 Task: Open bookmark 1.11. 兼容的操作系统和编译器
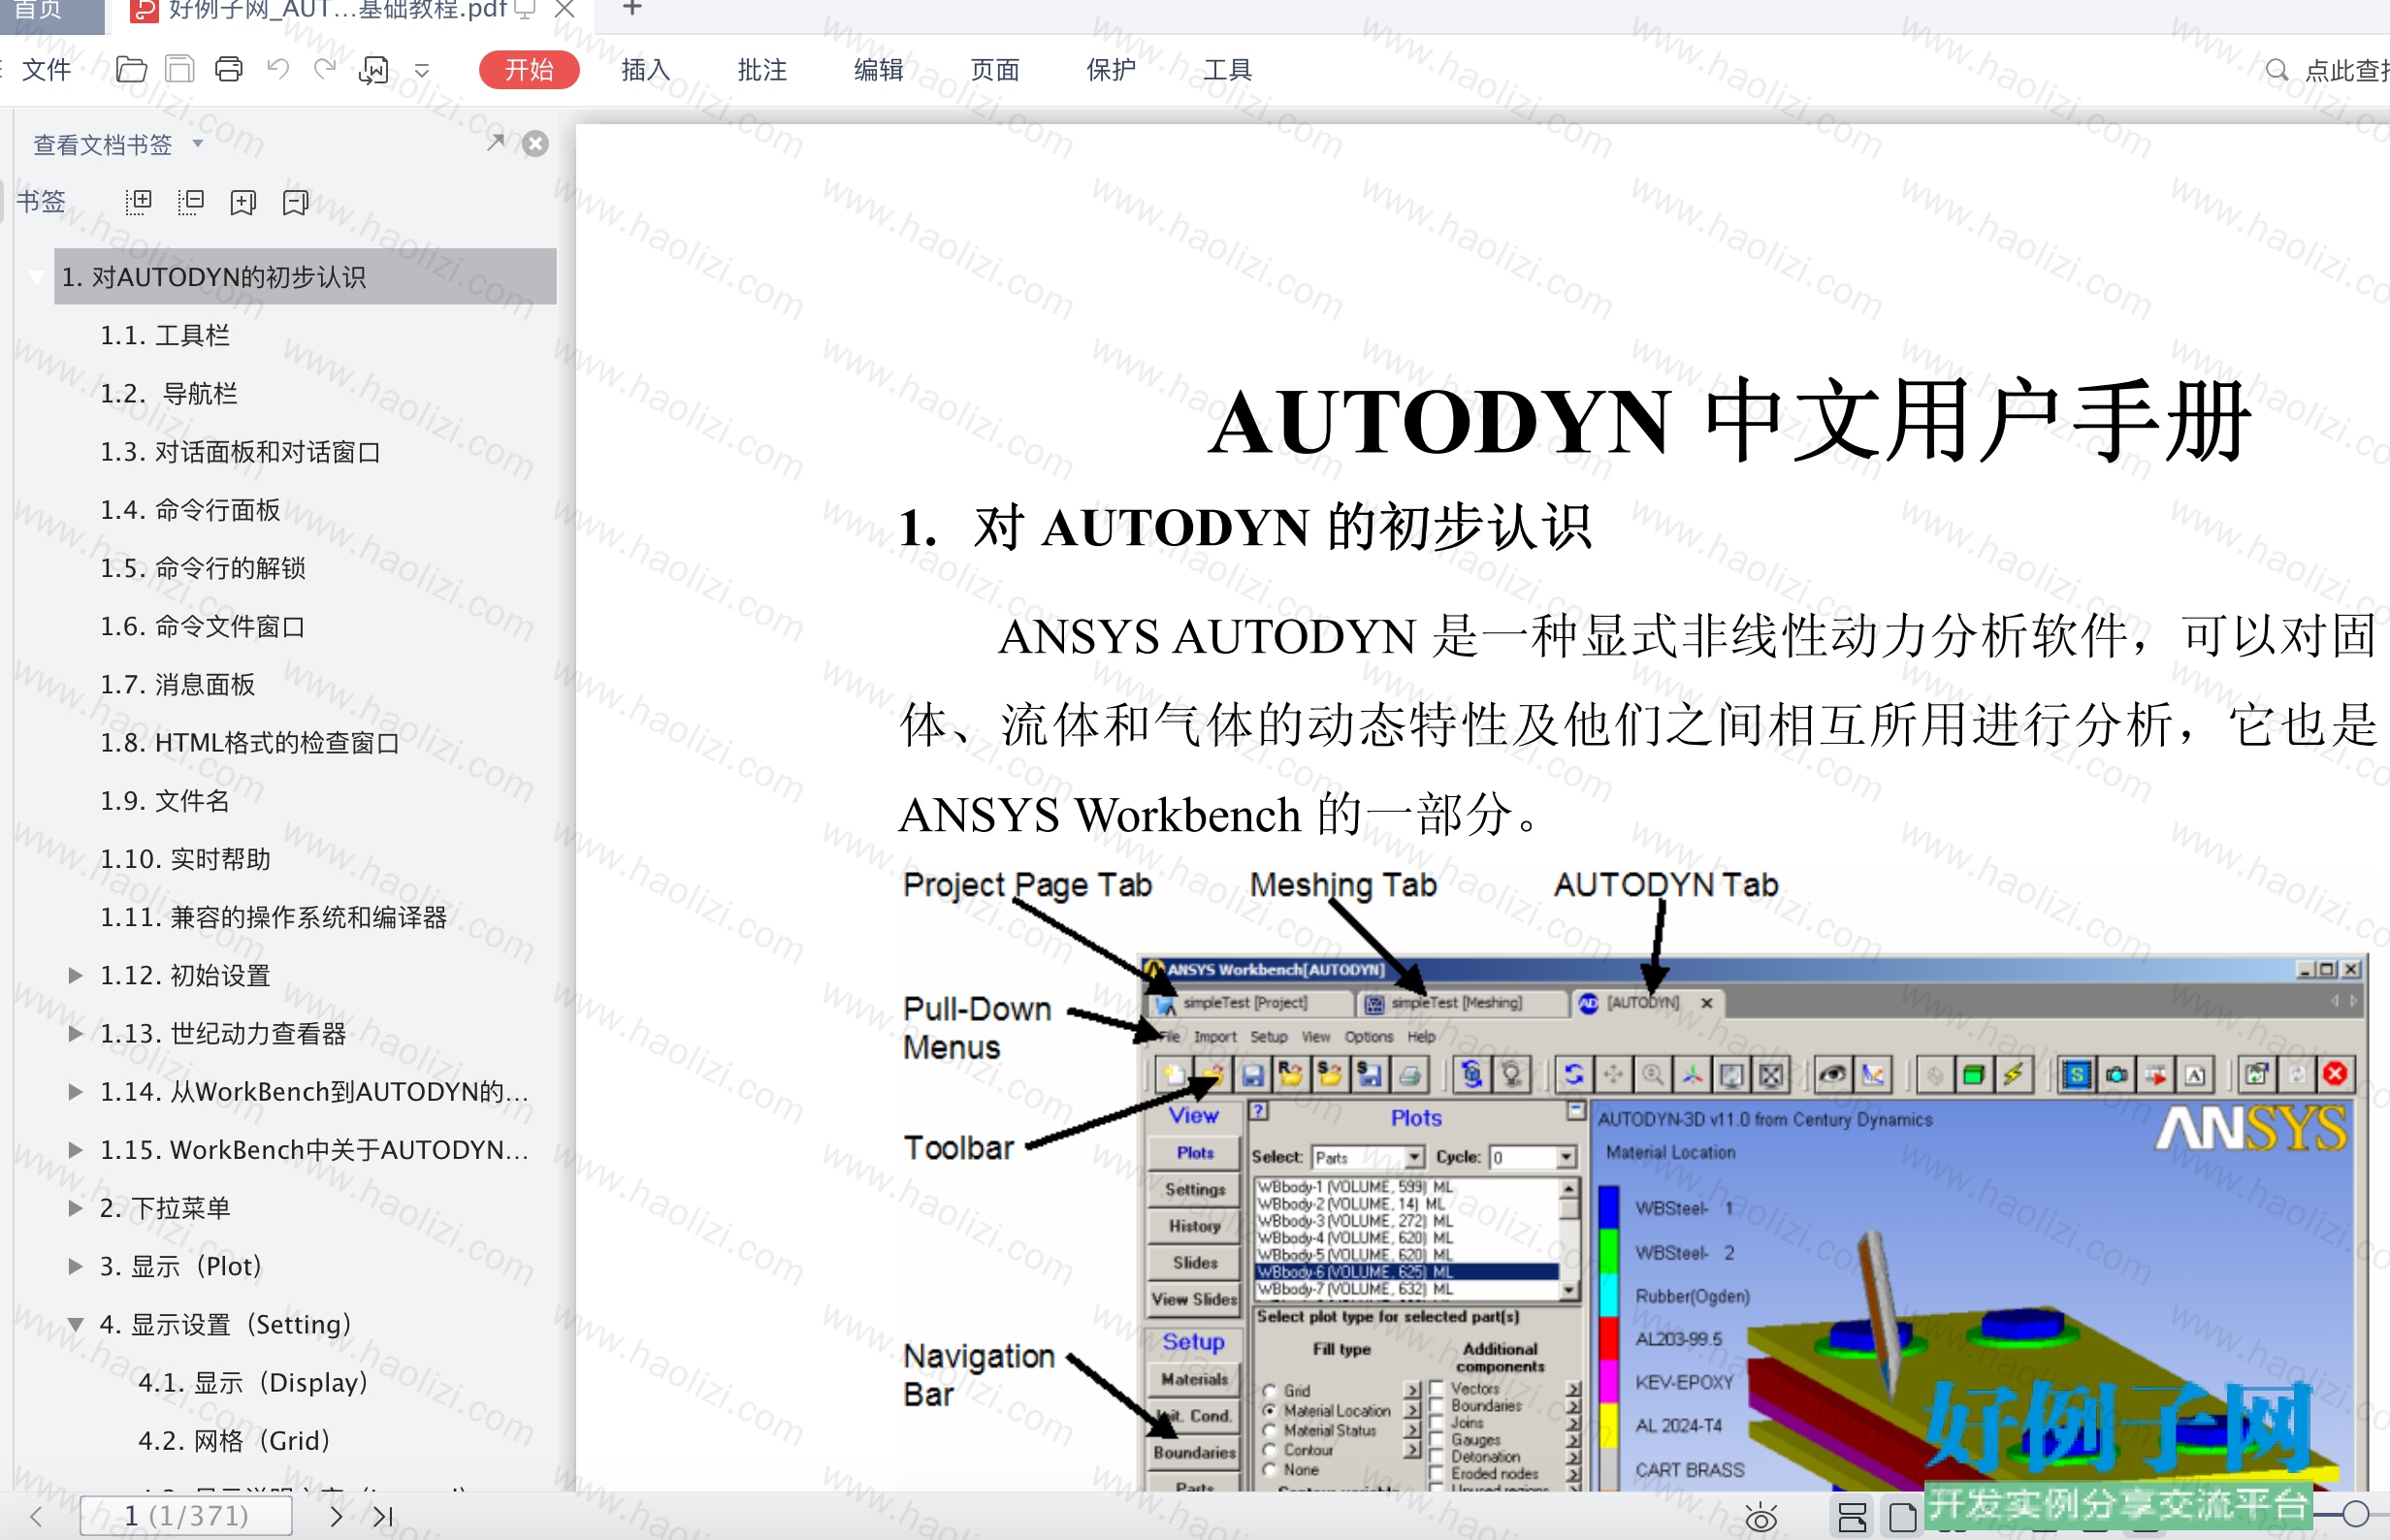click(x=273, y=917)
